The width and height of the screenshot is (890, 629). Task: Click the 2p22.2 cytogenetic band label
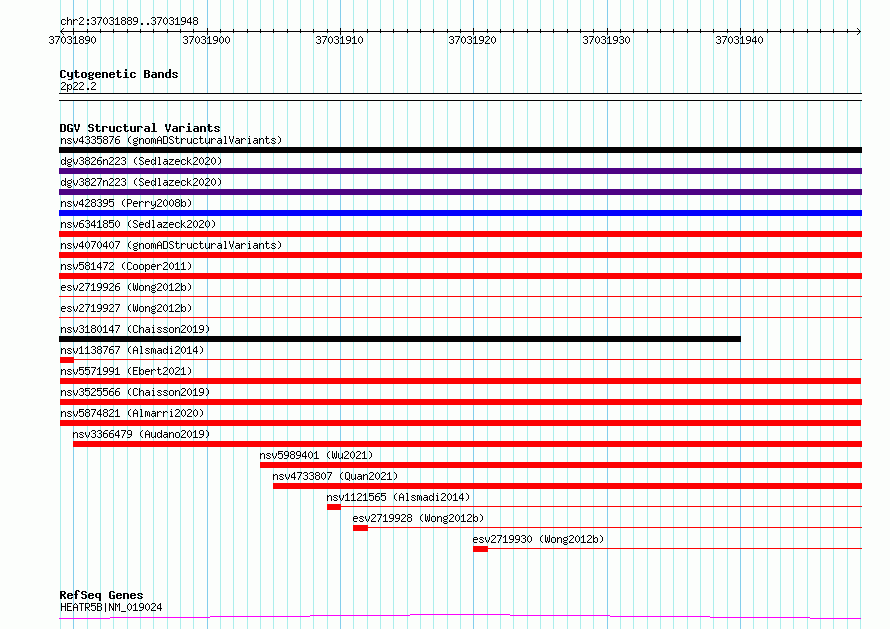tap(78, 86)
